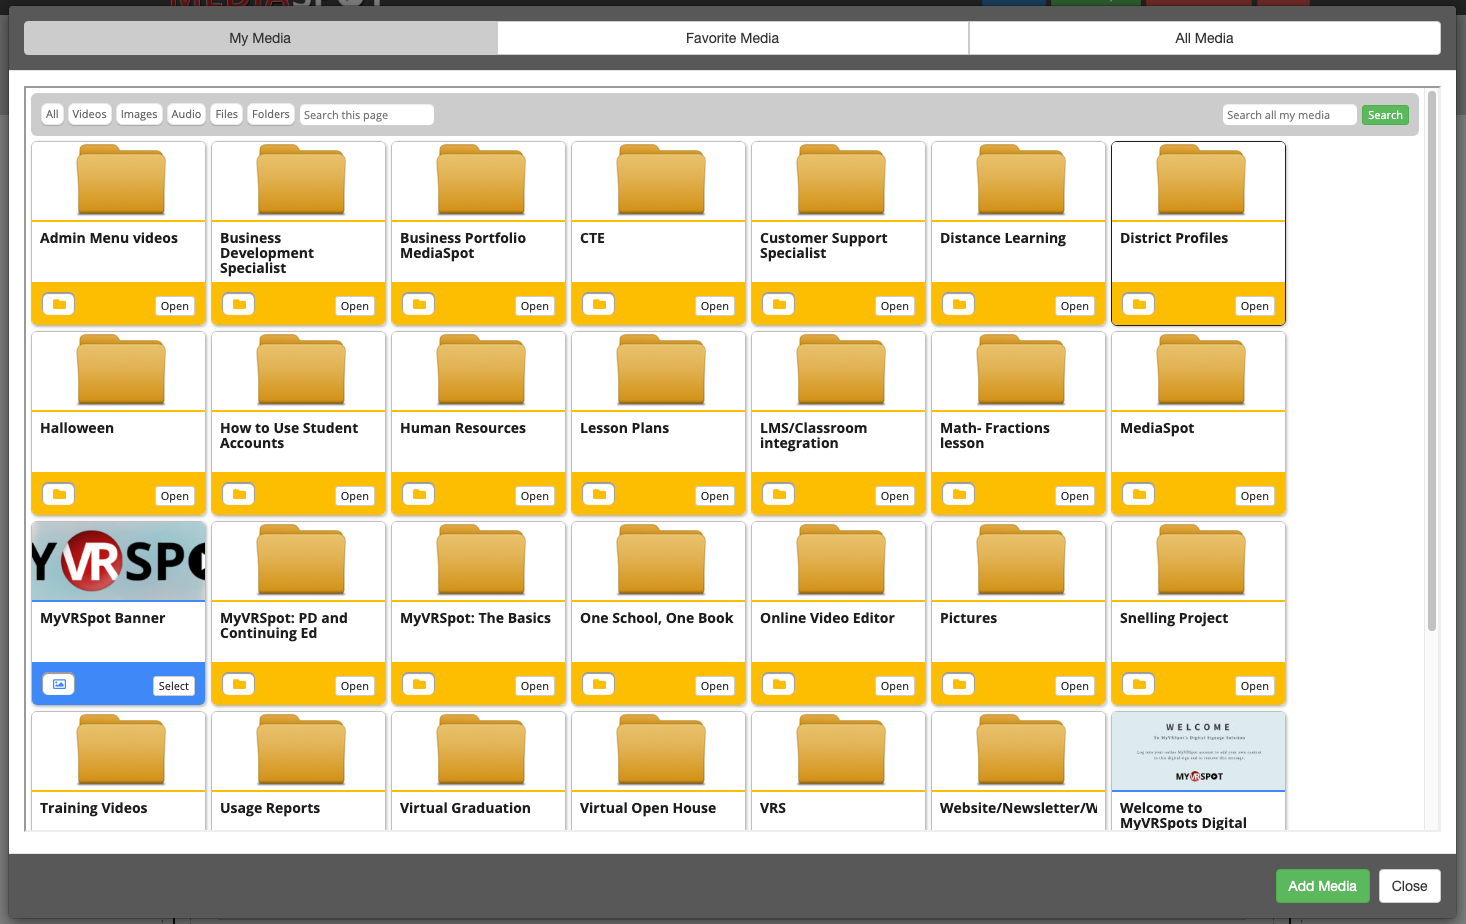Image resolution: width=1466 pixels, height=924 pixels.
Task: Click folder icon button on One School, One Book card
Action: 599,684
